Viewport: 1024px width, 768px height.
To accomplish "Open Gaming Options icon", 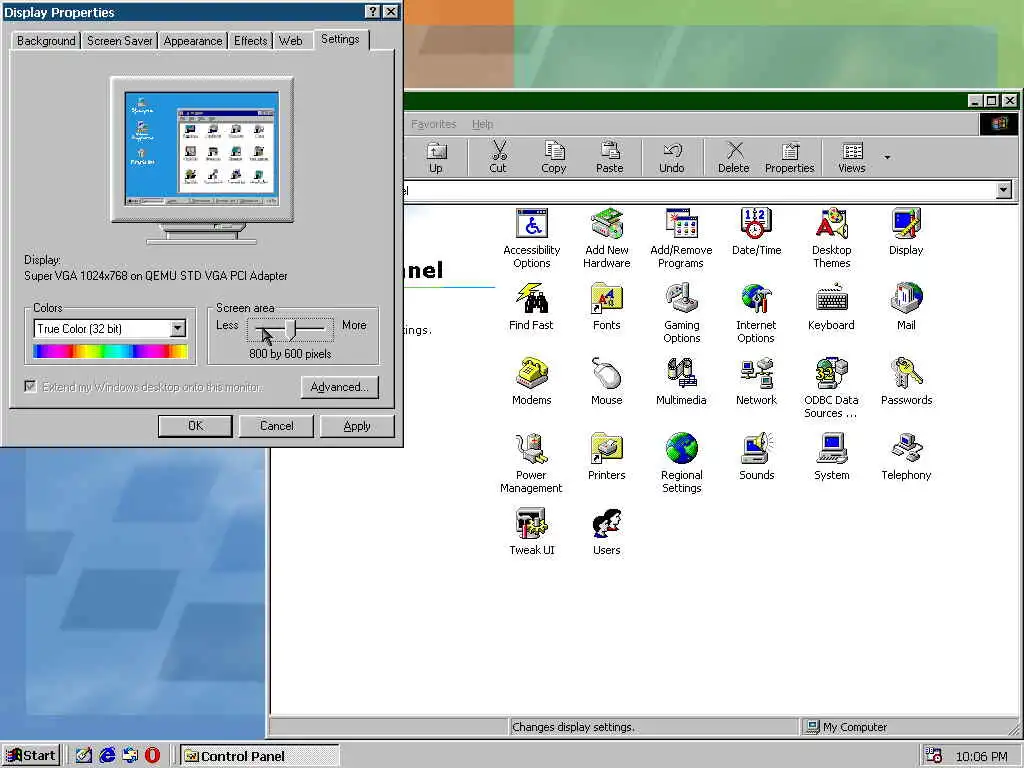I will (681, 313).
